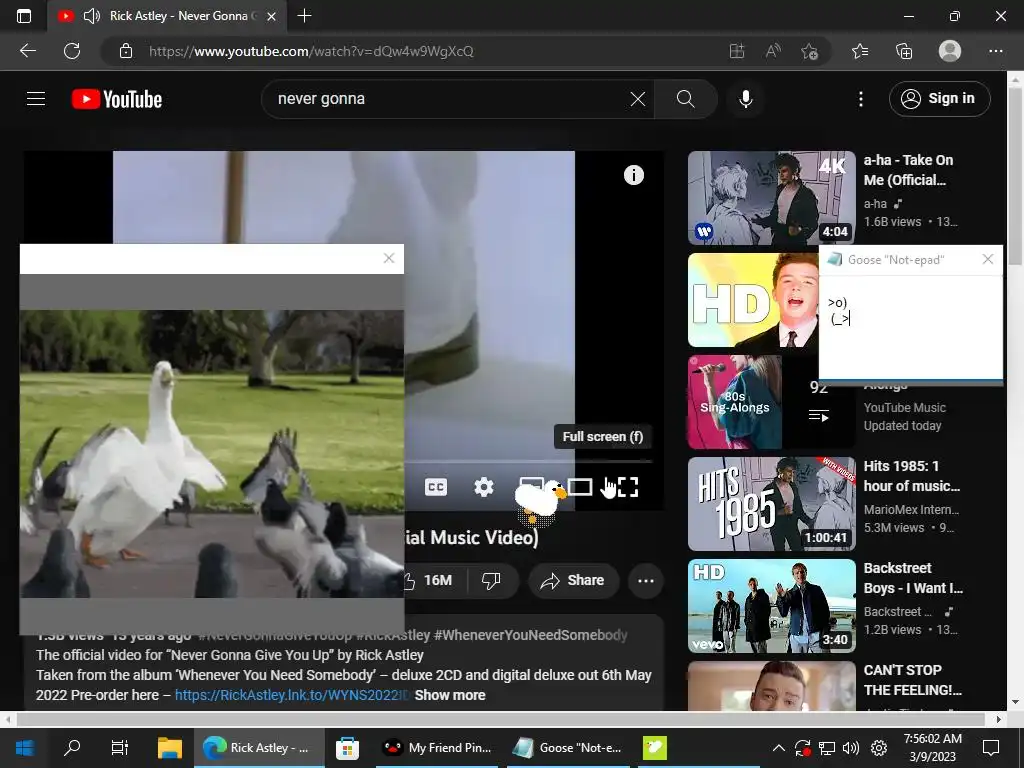1024x768 pixels.
Task: Activate Read aloud in address bar
Action: pyautogui.click(x=773, y=52)
